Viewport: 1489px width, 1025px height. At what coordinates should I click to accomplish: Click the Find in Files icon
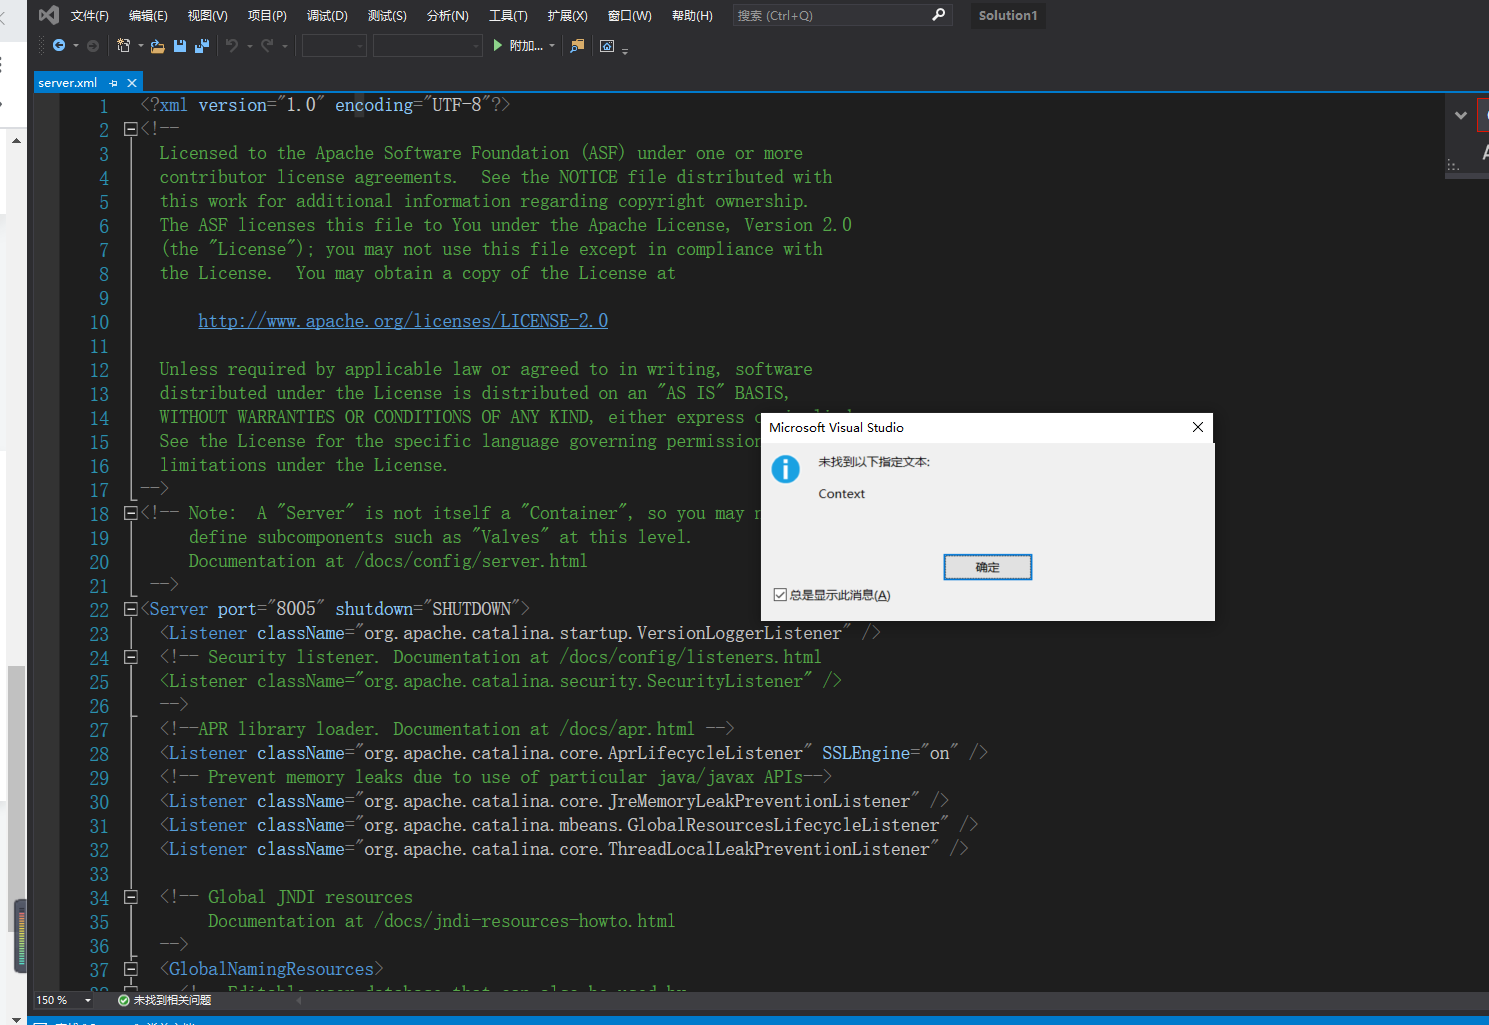(577, 45)
